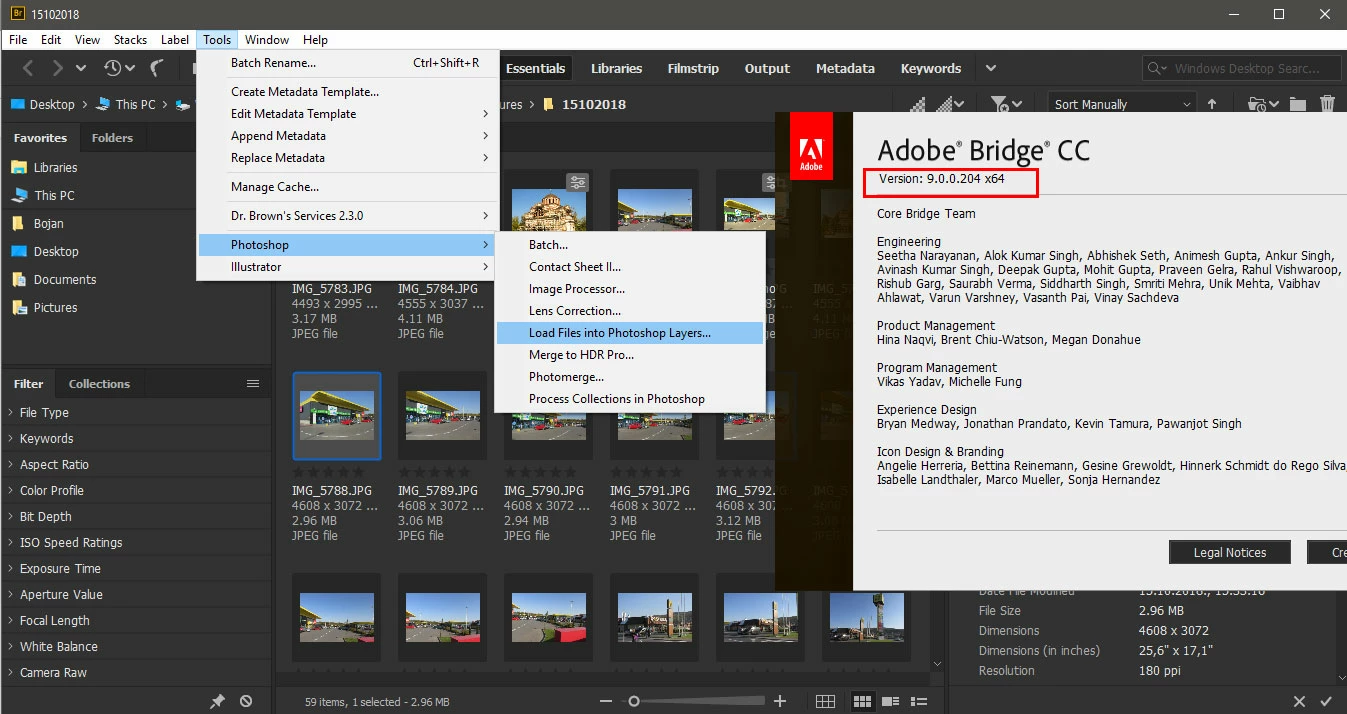Image resolution: width=1347 pixels, height=714 pixels.
Task: Open the Sort Manually dropdown
Action: point(1122,104)
